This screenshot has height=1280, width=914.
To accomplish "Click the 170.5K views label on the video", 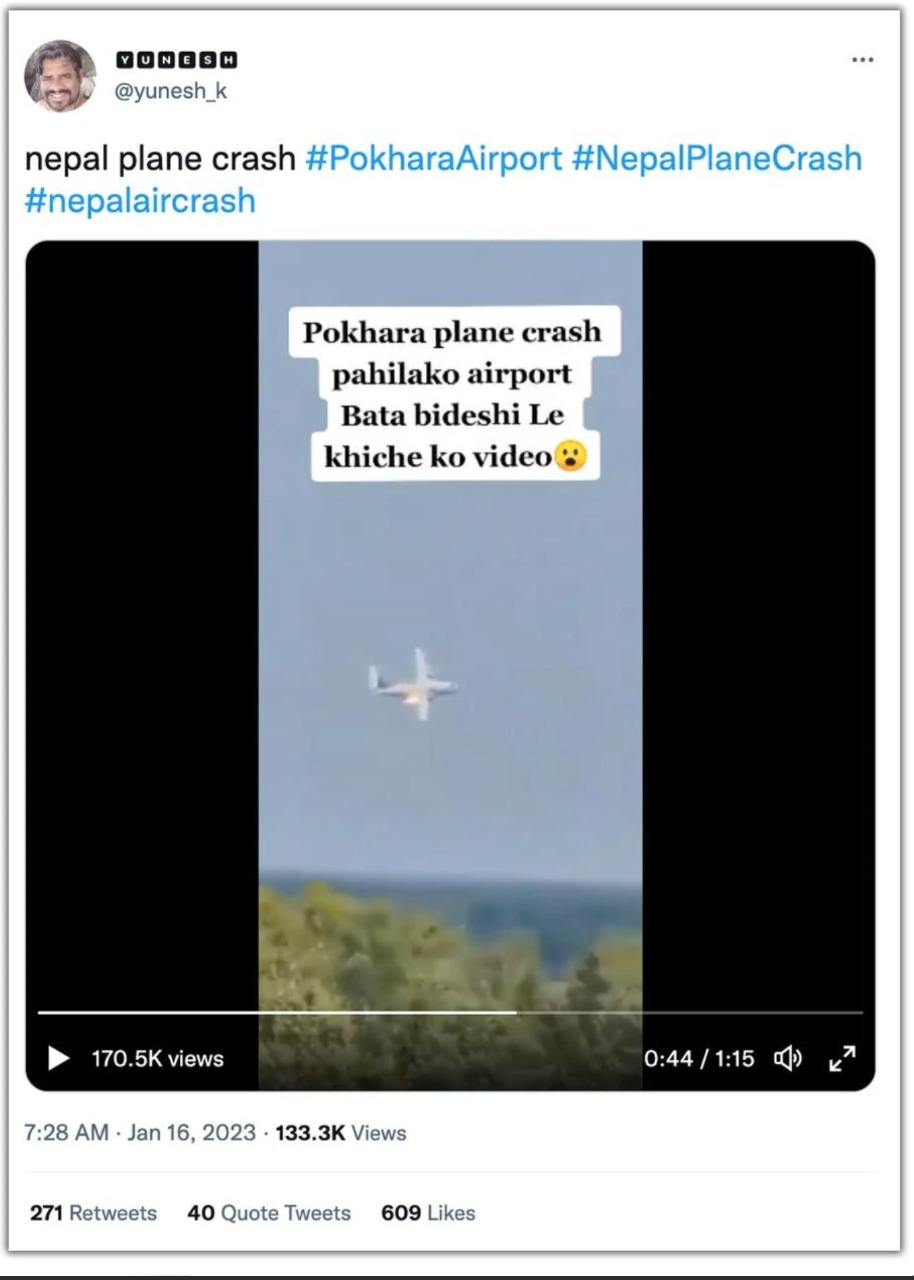I will (157, 1058).
